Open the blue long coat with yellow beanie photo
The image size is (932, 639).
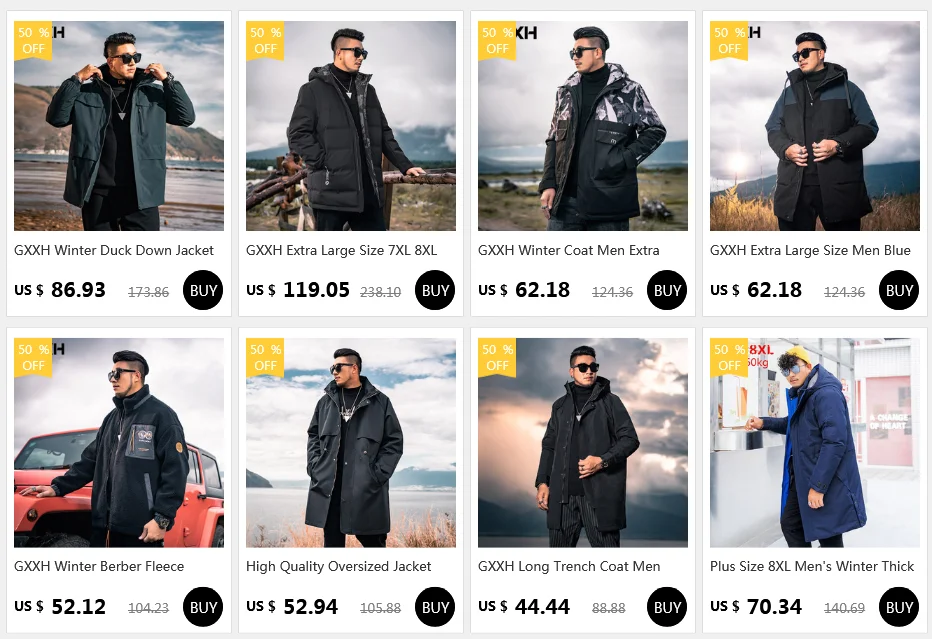(x=814, y=443)
